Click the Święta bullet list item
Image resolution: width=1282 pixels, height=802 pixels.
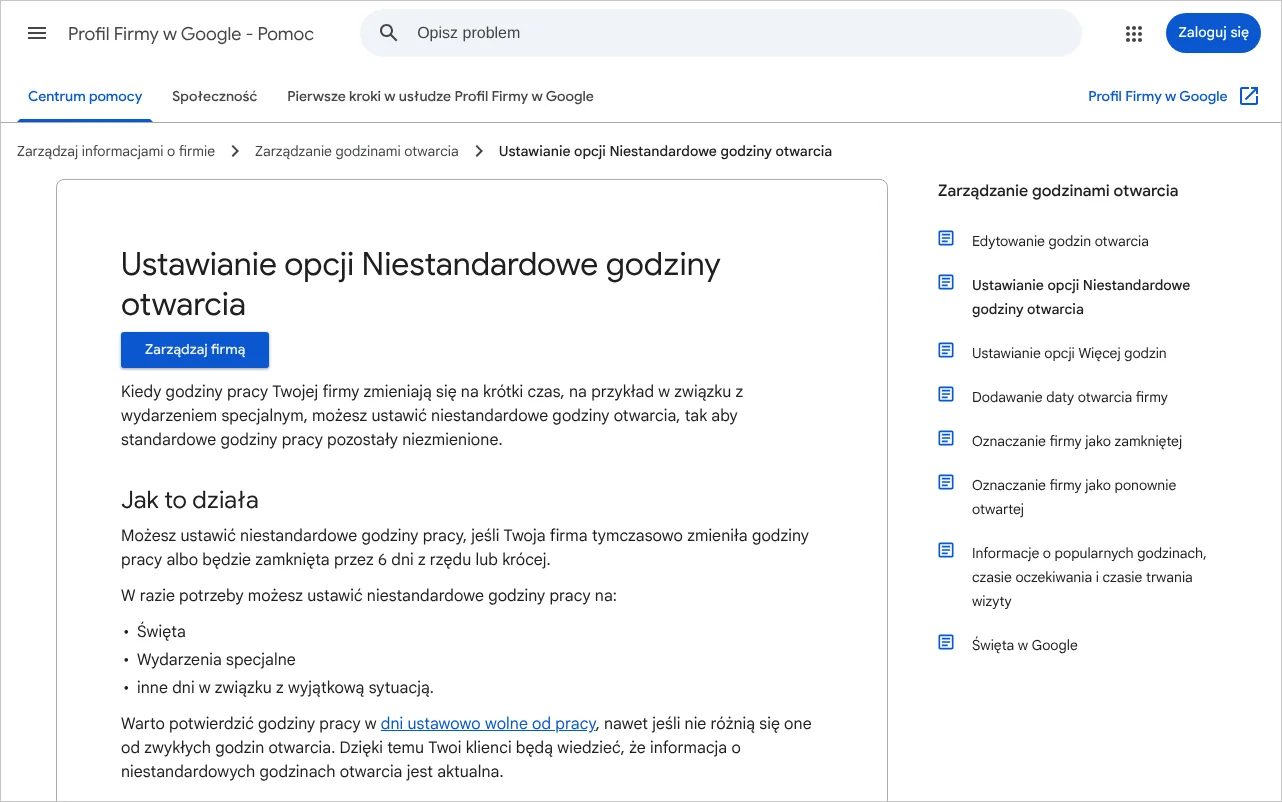pyautogui.click(x=161, y=632)
